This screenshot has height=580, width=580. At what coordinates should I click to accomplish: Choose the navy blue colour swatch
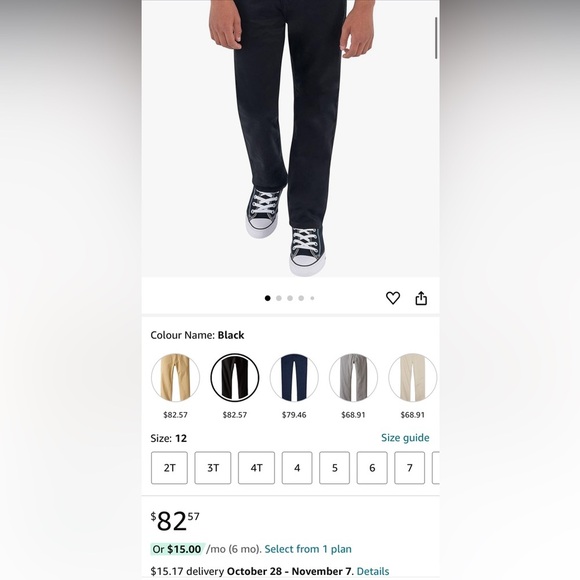(294, 378)
